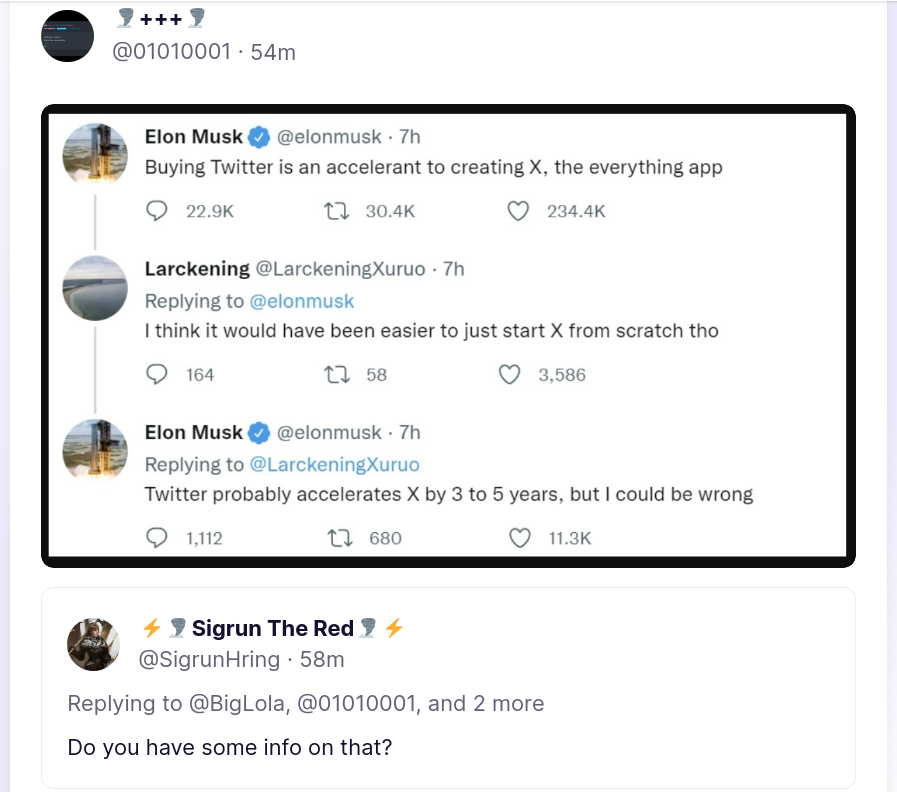
Task: Click verified badge beside first Elon Musk name
Action: pyautogui.click(x=259, y=137)
